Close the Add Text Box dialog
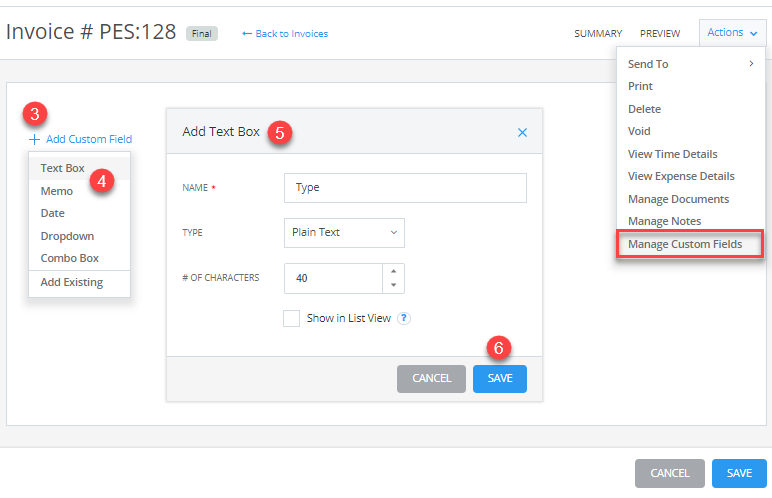This screenshot has width=772, height=498. pos(522,133)
